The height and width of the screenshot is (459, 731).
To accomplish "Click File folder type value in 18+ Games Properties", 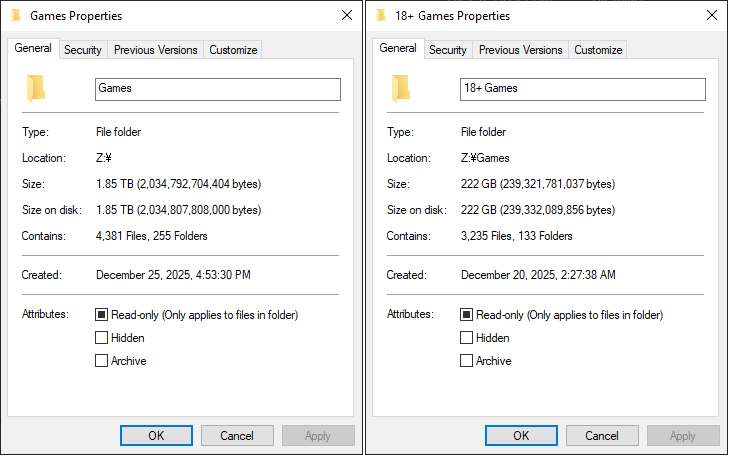I will [x=483, y=132].
